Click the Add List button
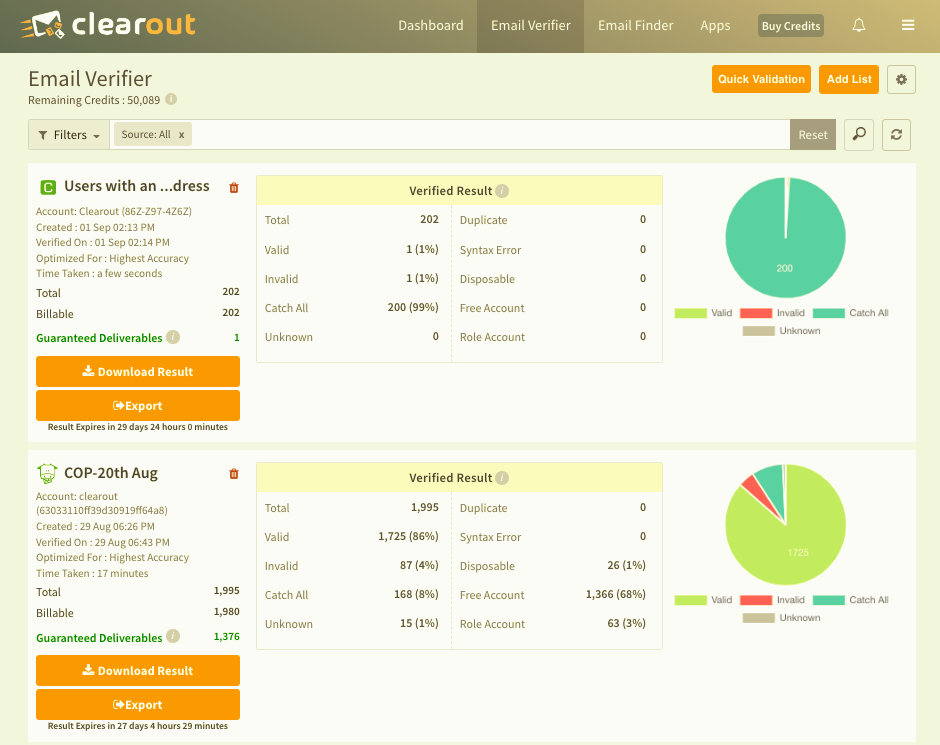940x745 pixels. pyautogui.click(x=849, y=79)
